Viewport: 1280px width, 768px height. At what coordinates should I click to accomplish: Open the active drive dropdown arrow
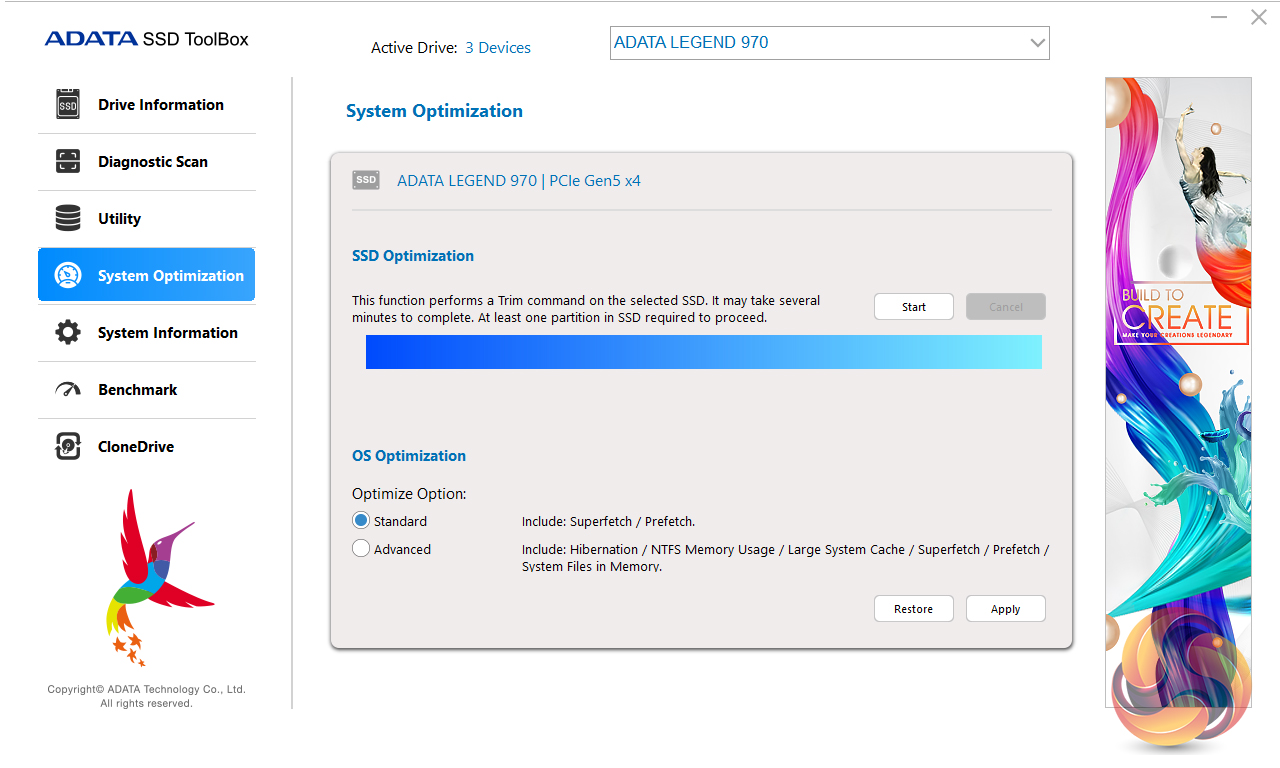coord(1037,43)
